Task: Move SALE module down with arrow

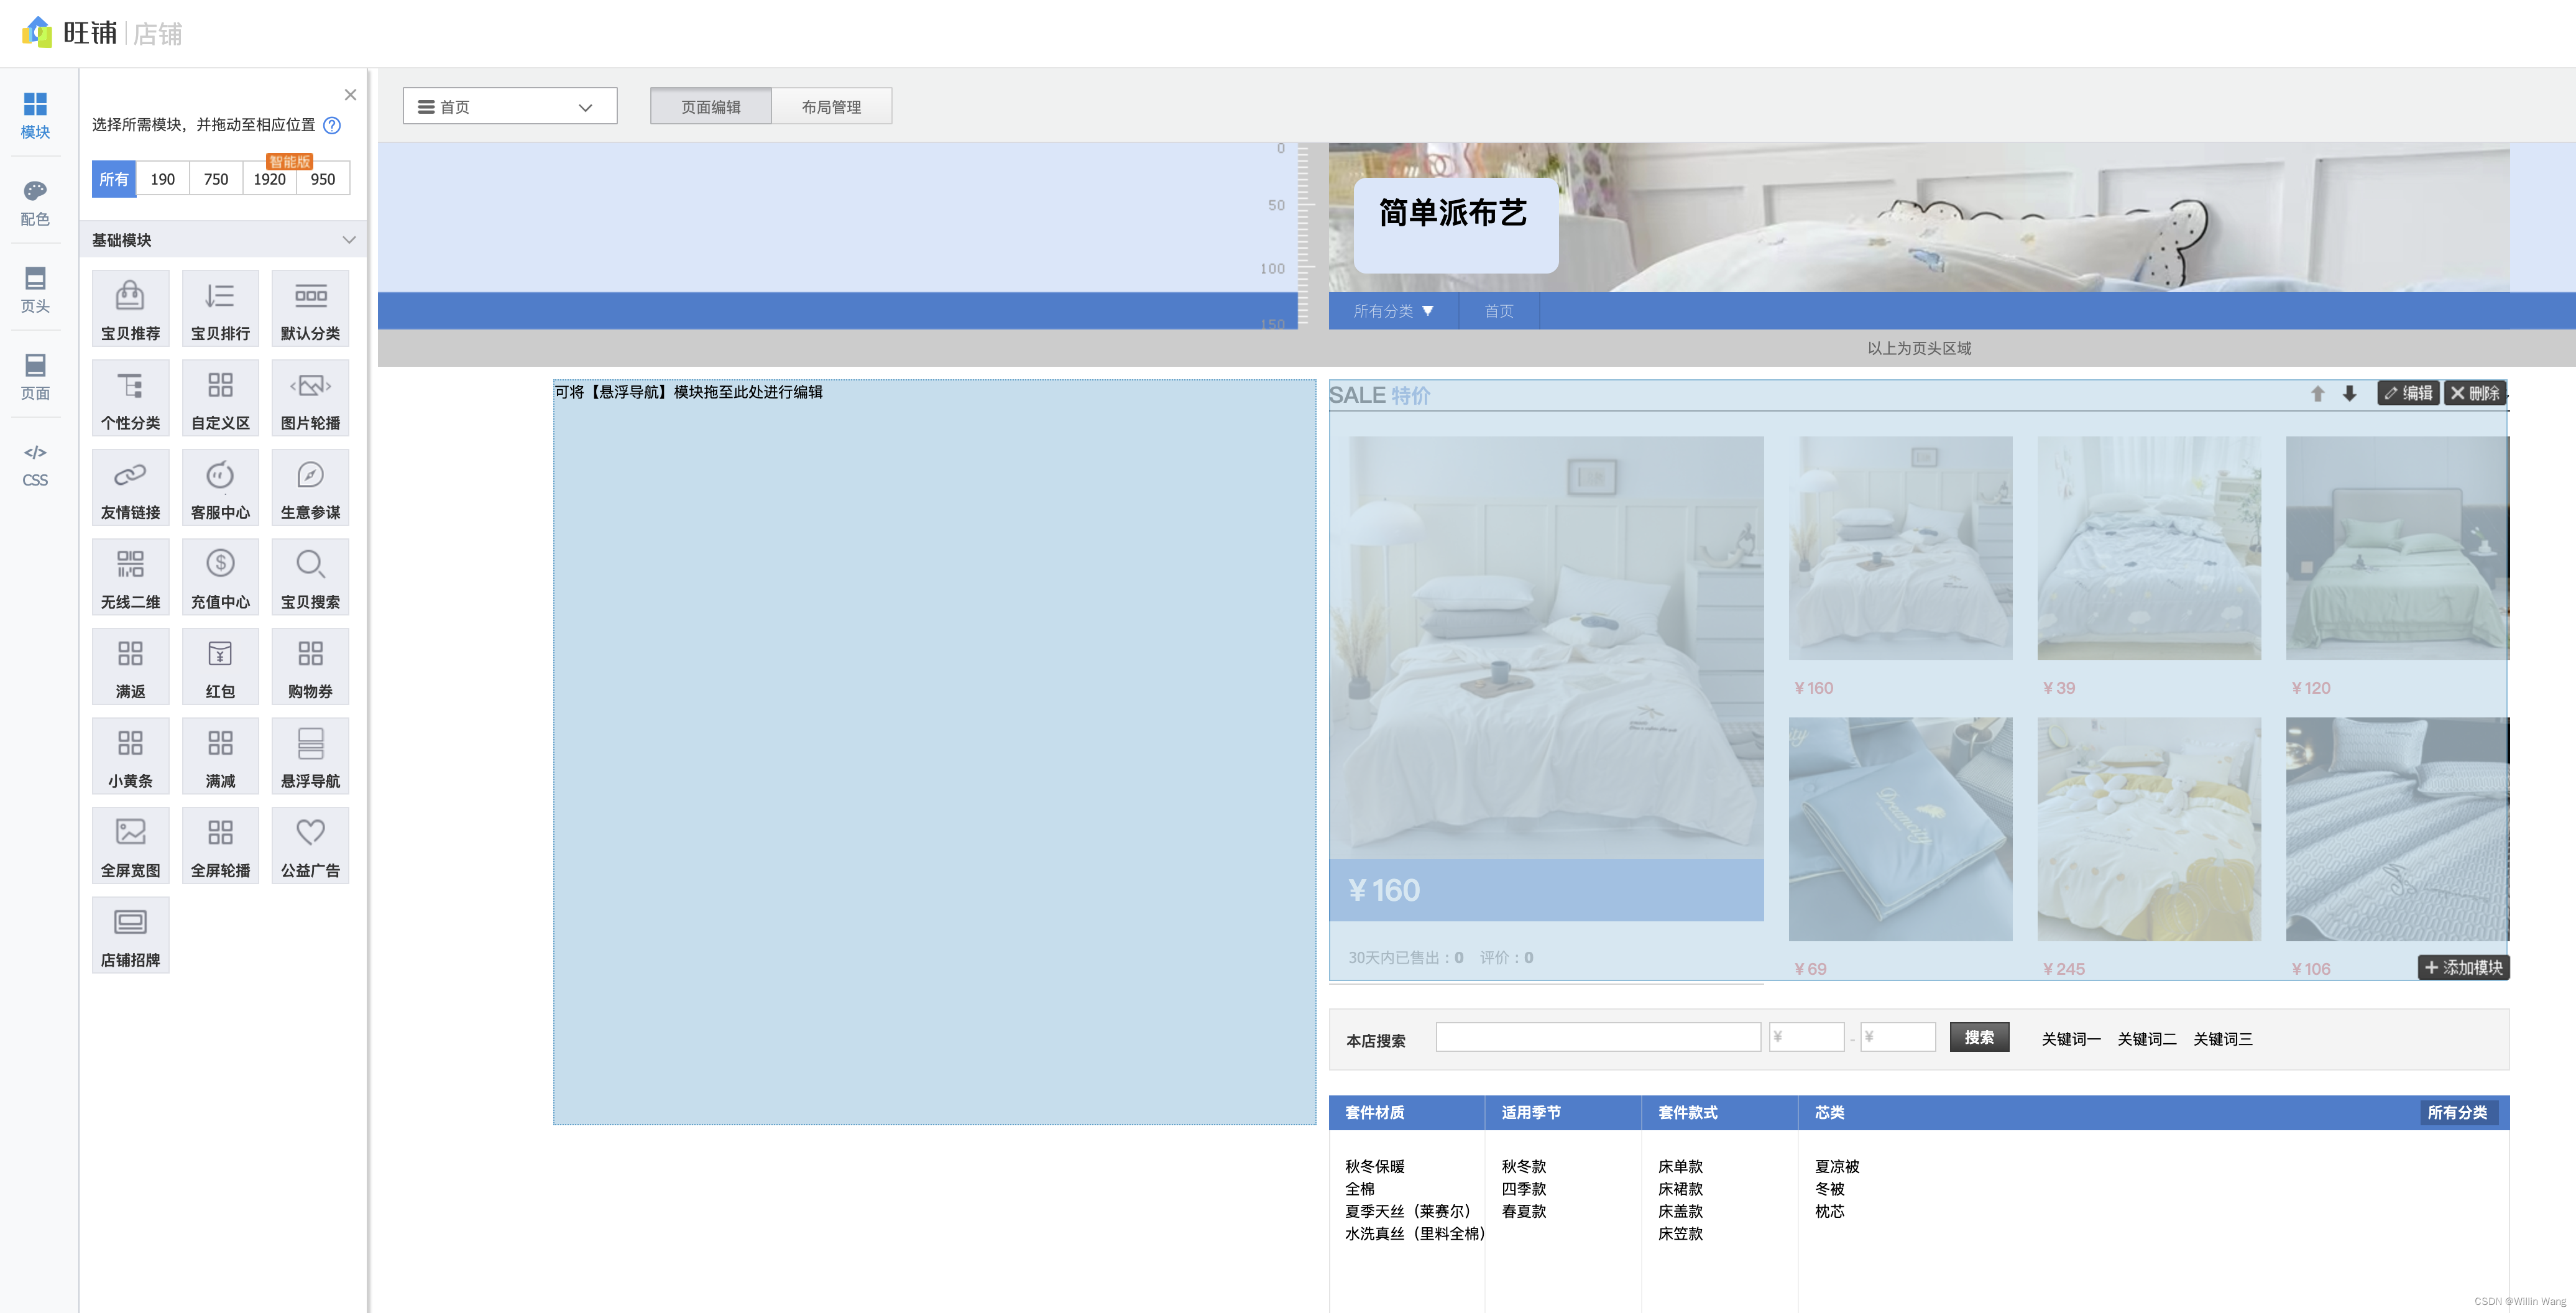Action: click(2349, 394)
